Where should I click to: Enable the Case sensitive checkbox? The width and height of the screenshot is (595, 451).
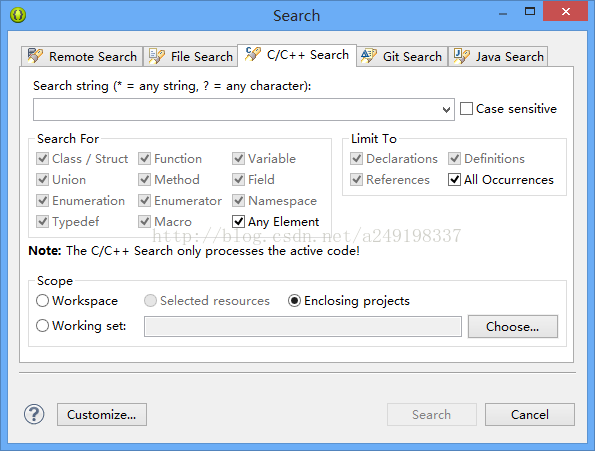point(466,108)
